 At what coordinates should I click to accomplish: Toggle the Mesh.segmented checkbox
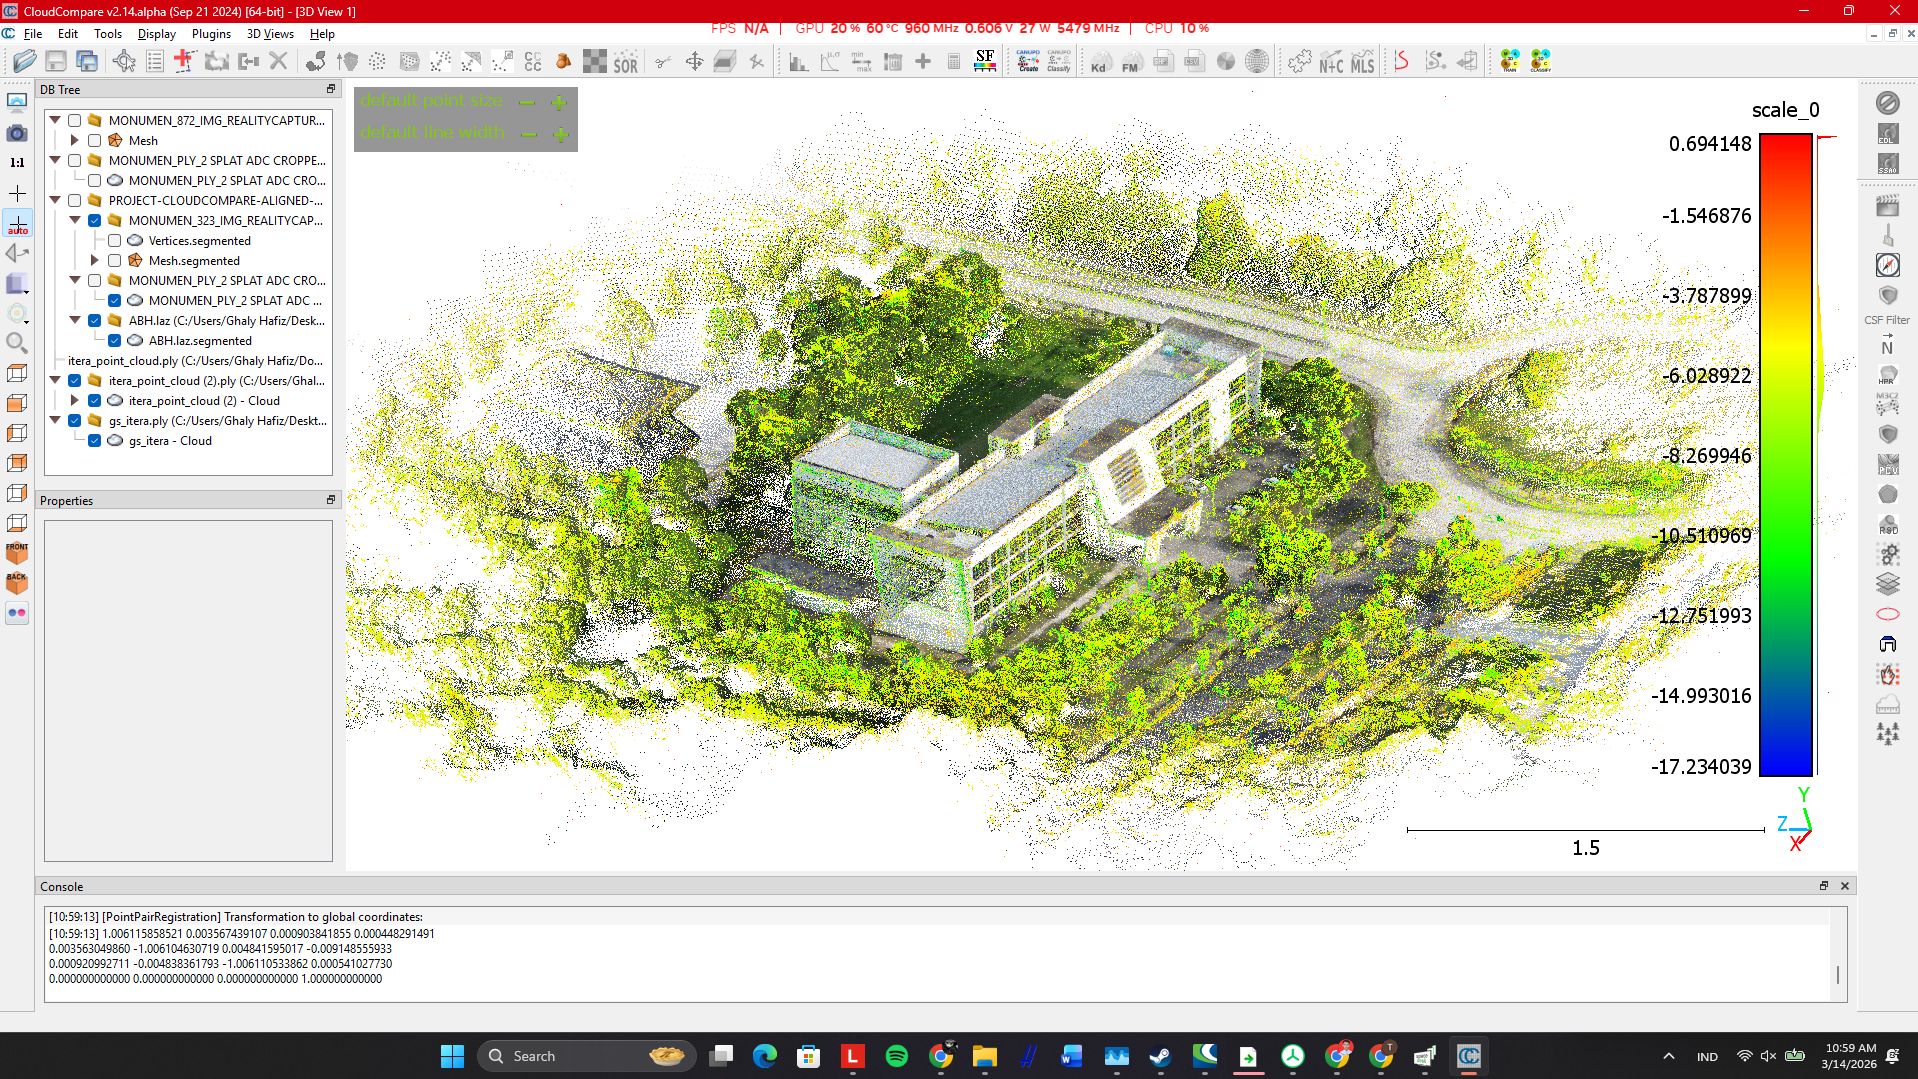115,261
